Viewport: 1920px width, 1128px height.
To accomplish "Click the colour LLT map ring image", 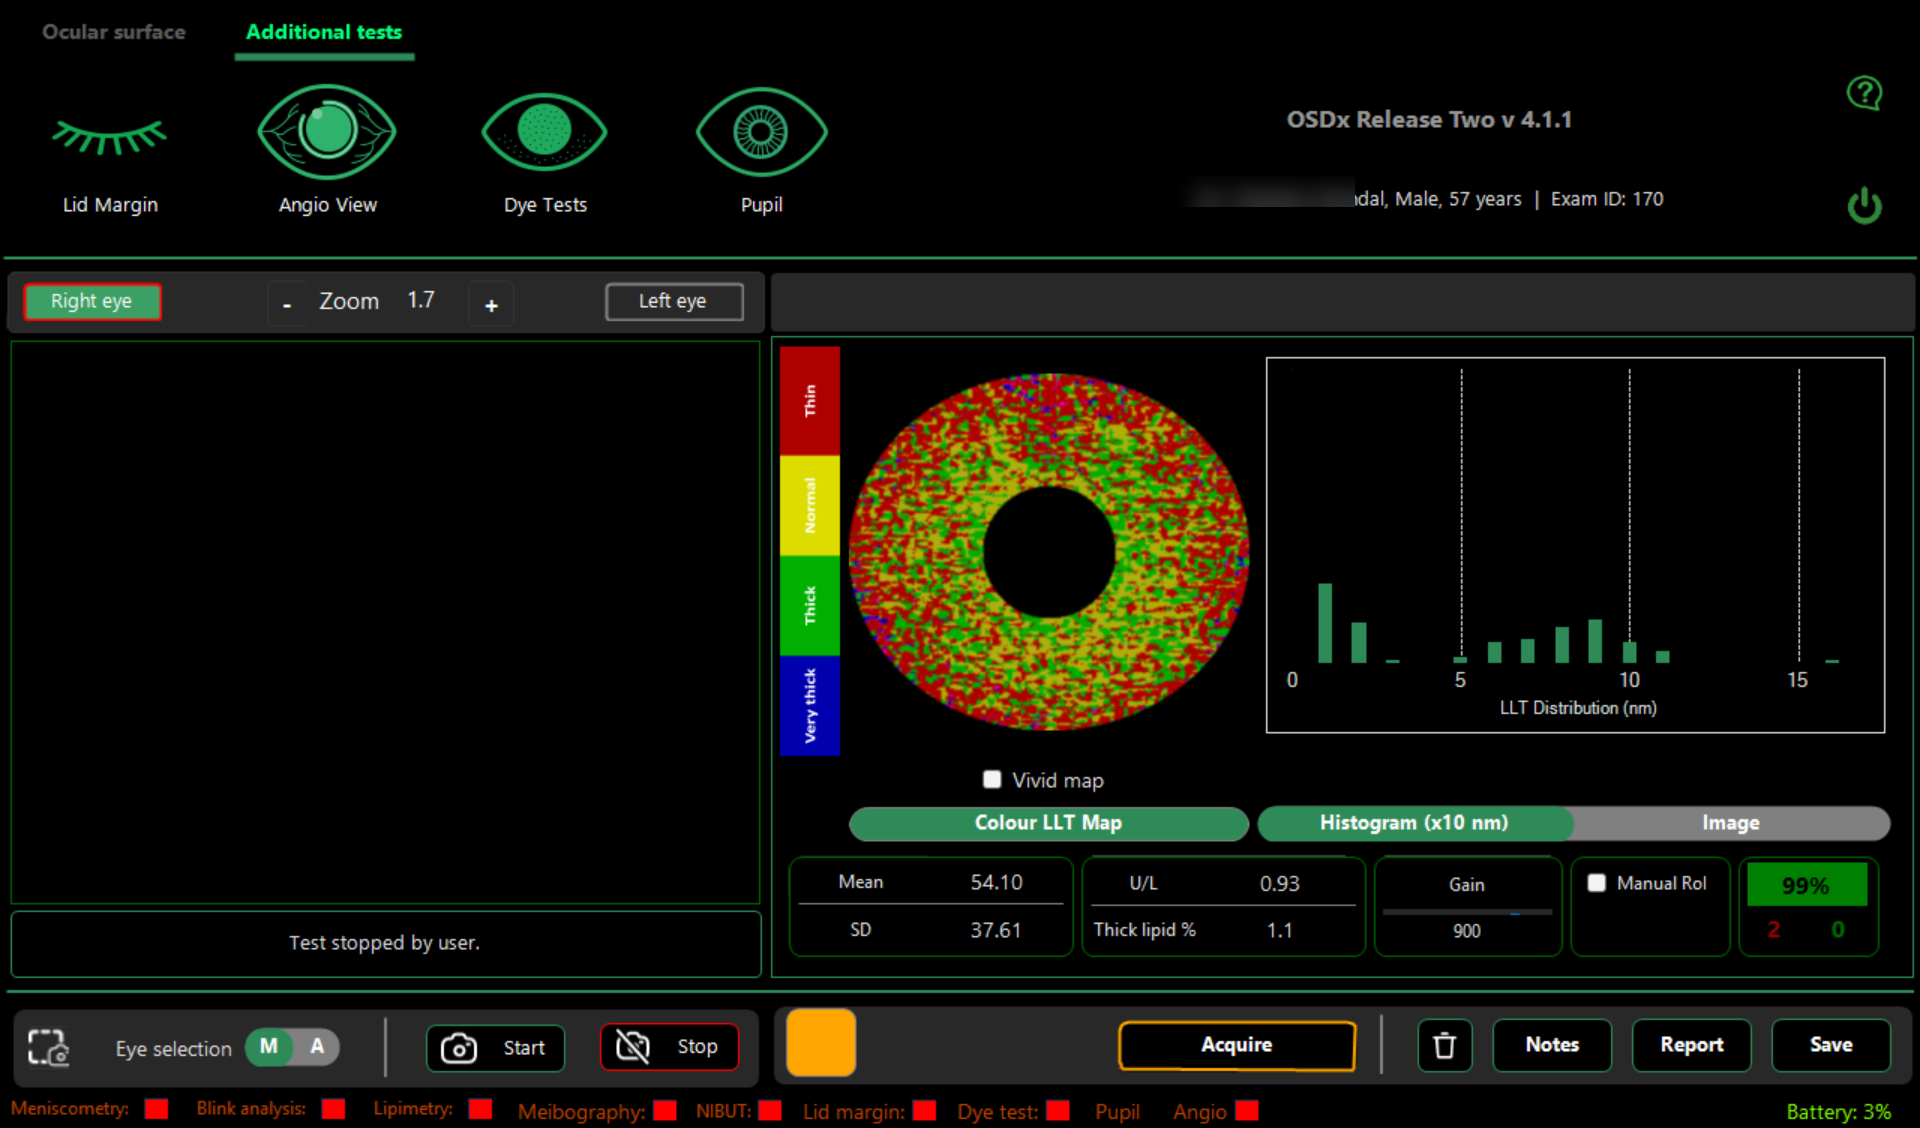I will coord(1049,551).
